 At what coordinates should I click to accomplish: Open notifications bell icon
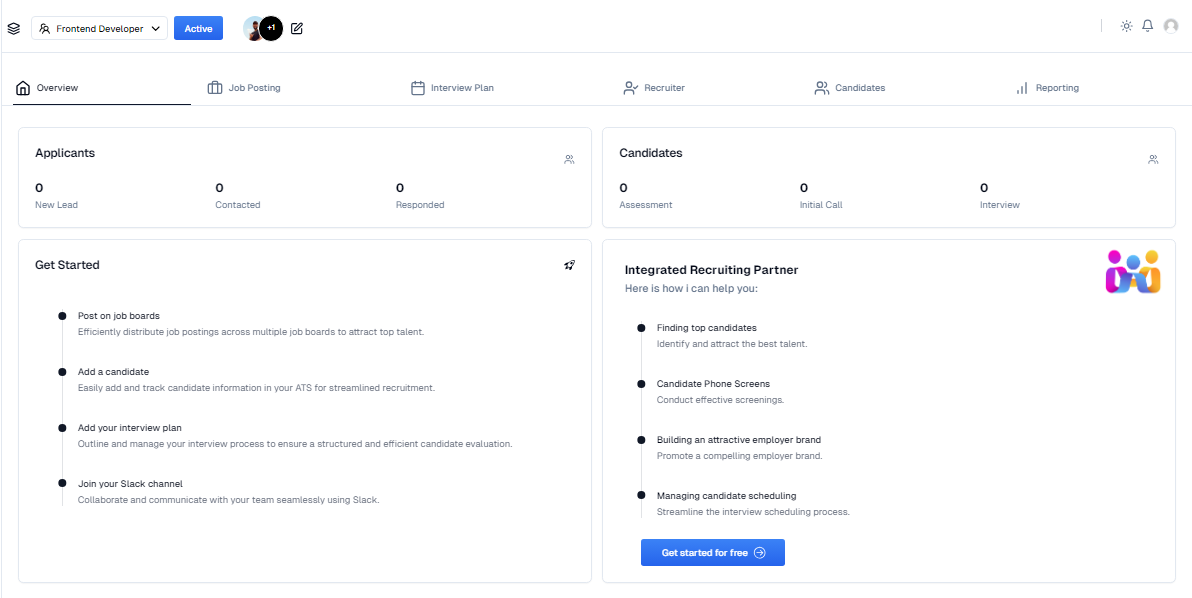(1148, 26)
